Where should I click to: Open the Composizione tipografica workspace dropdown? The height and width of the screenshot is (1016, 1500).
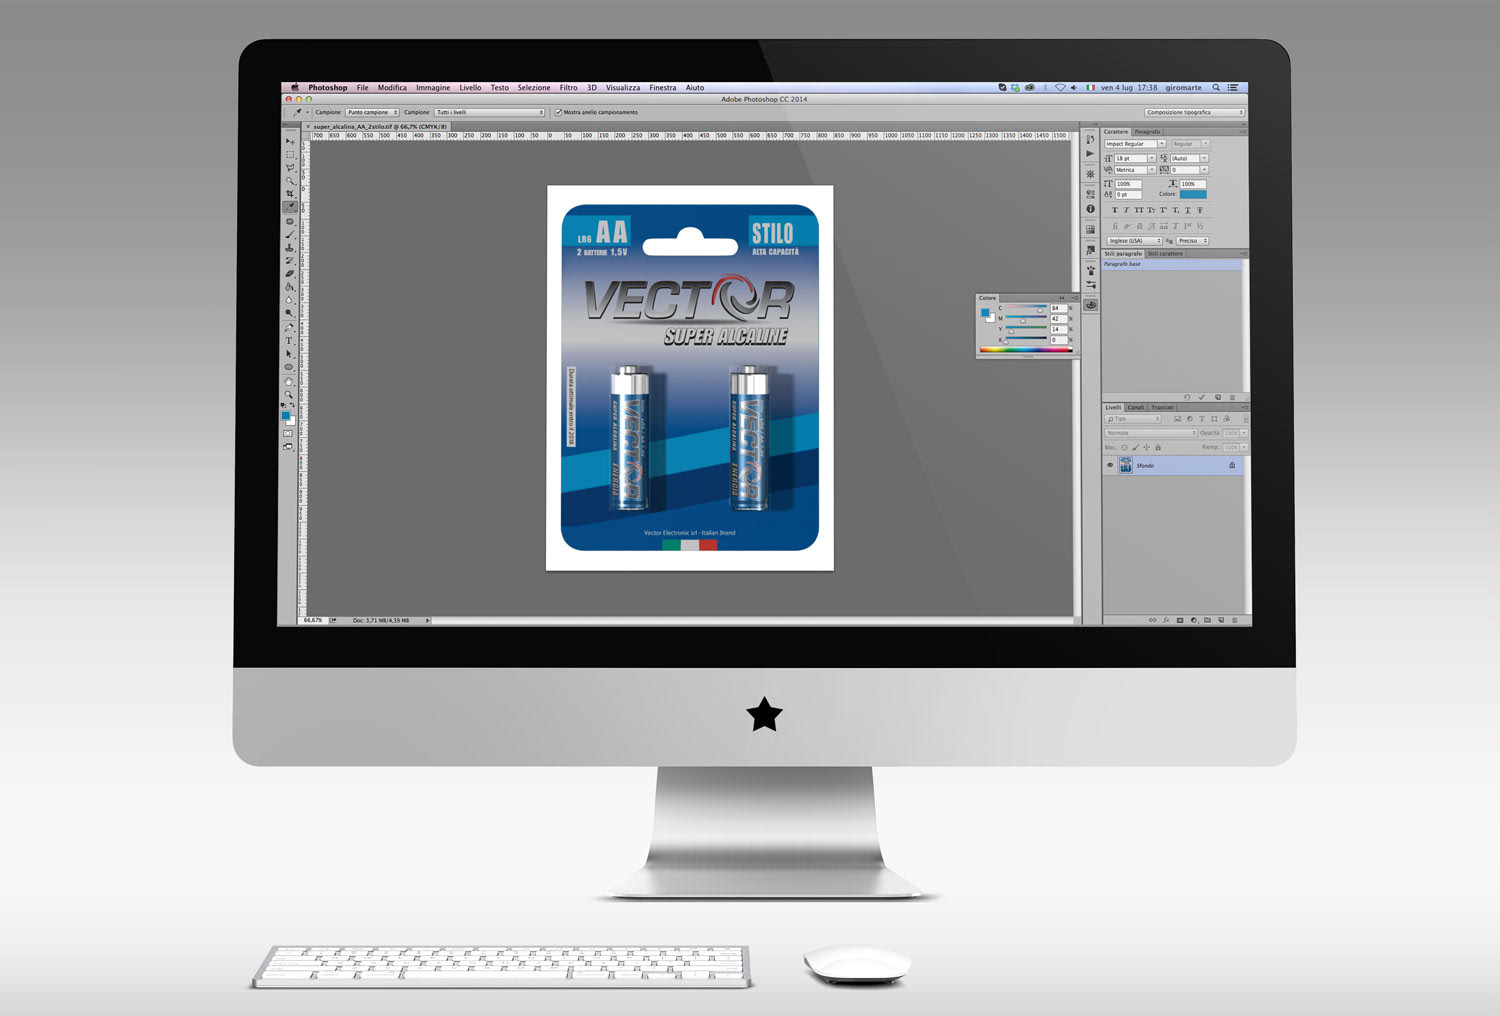click(x=1195, y=112)
